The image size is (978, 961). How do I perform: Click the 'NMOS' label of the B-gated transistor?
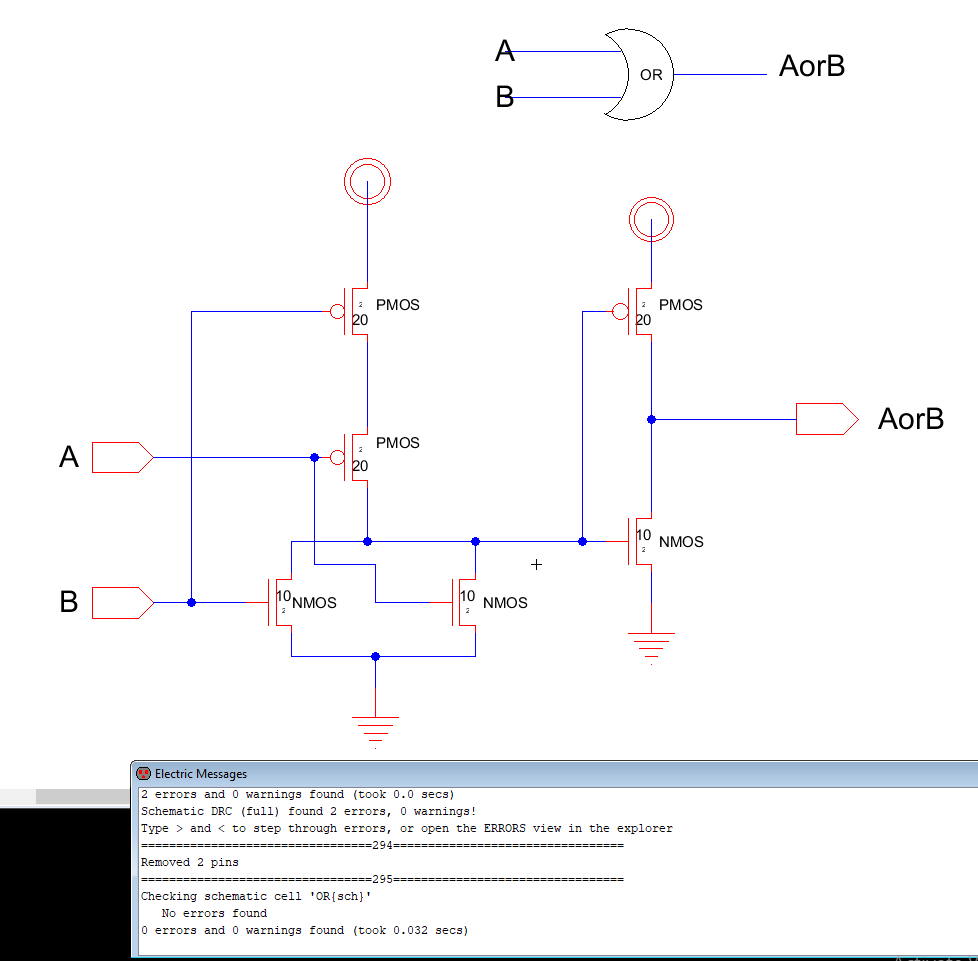tap(314, 602)
